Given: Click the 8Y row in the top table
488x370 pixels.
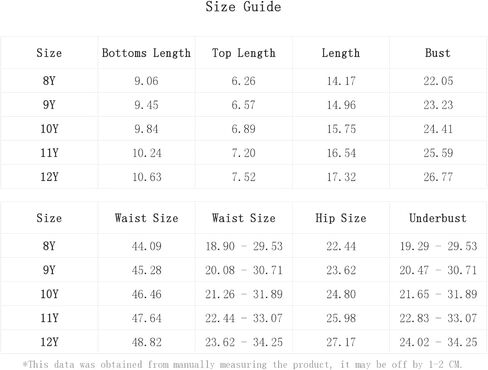Looking at the screenshot, I should [x=244, y=81].
